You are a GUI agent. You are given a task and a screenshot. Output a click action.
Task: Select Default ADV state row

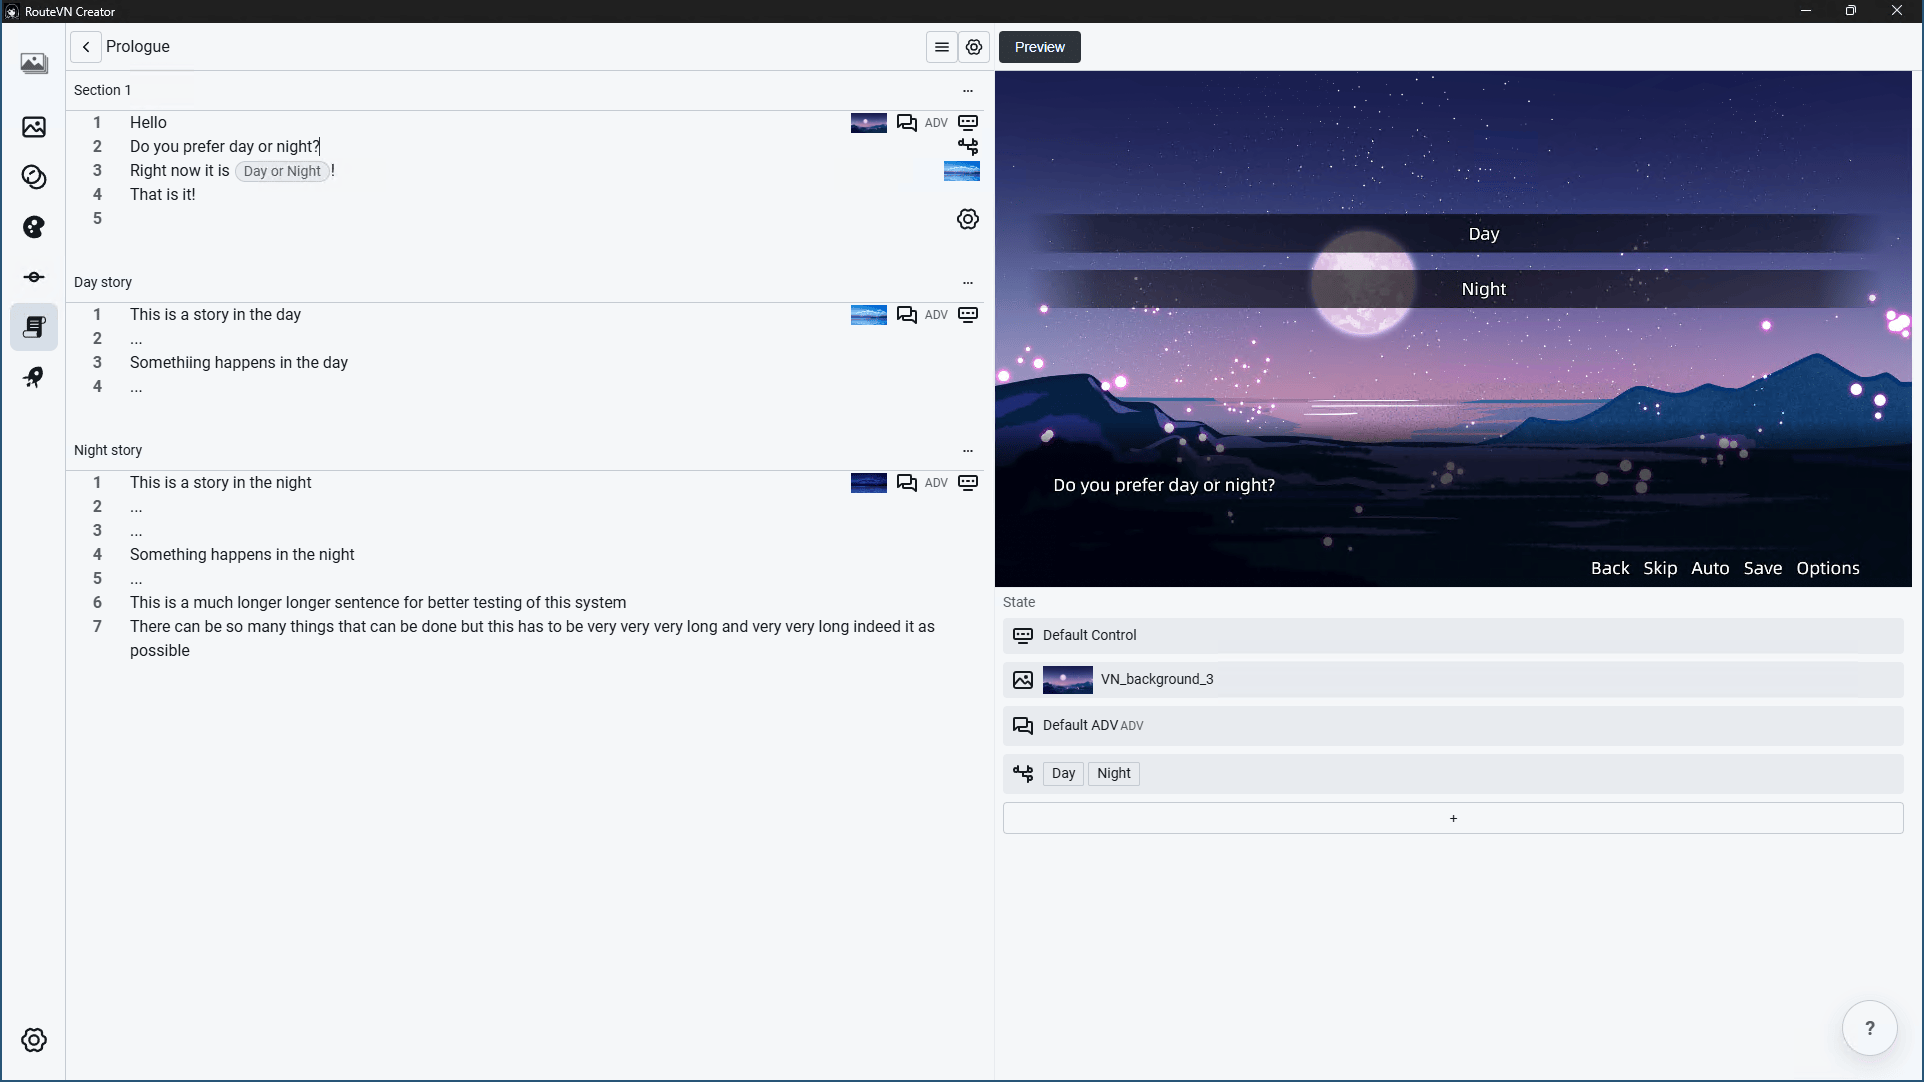(1453, 725)
